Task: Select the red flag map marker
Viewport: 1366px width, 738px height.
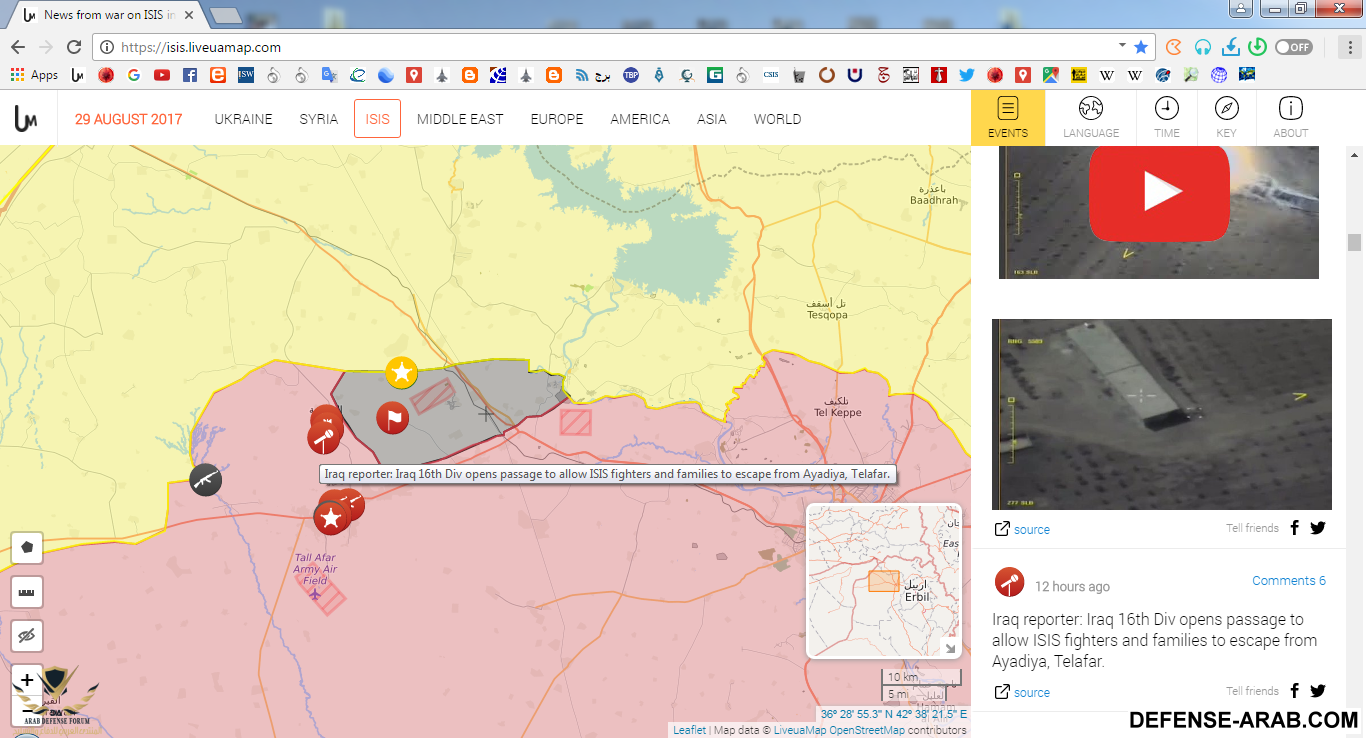Action: (392, 417)
